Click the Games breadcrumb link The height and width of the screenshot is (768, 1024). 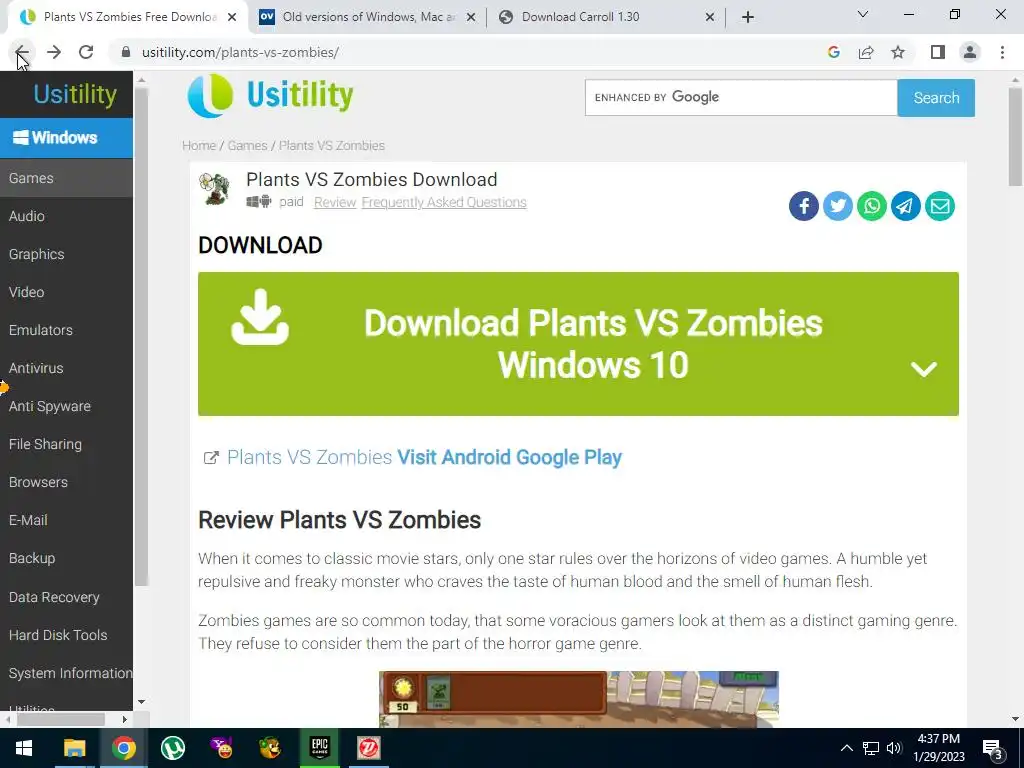coord(248,146)
